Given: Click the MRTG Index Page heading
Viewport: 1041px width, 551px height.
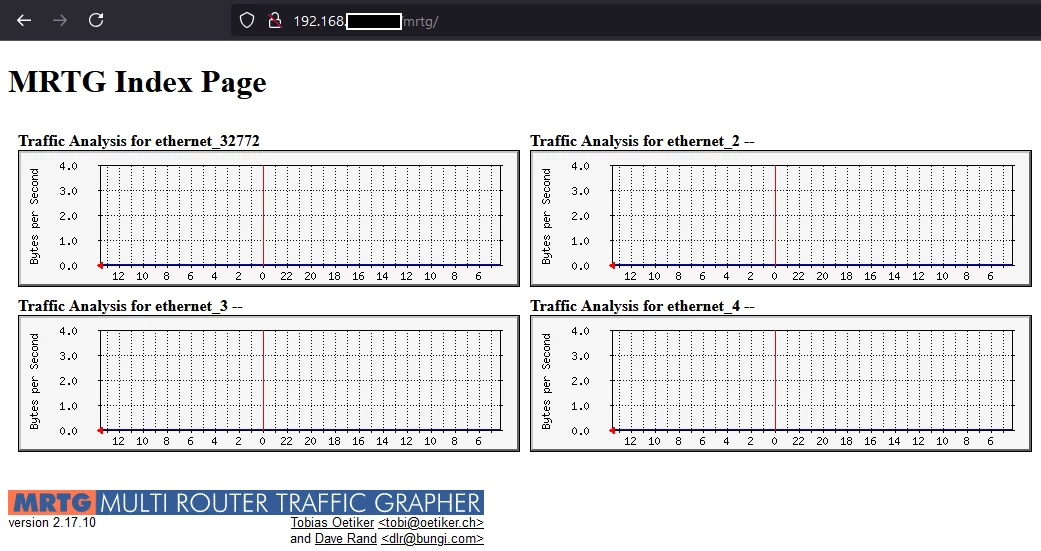Looking at the screenshot, I should pos(137,82).
